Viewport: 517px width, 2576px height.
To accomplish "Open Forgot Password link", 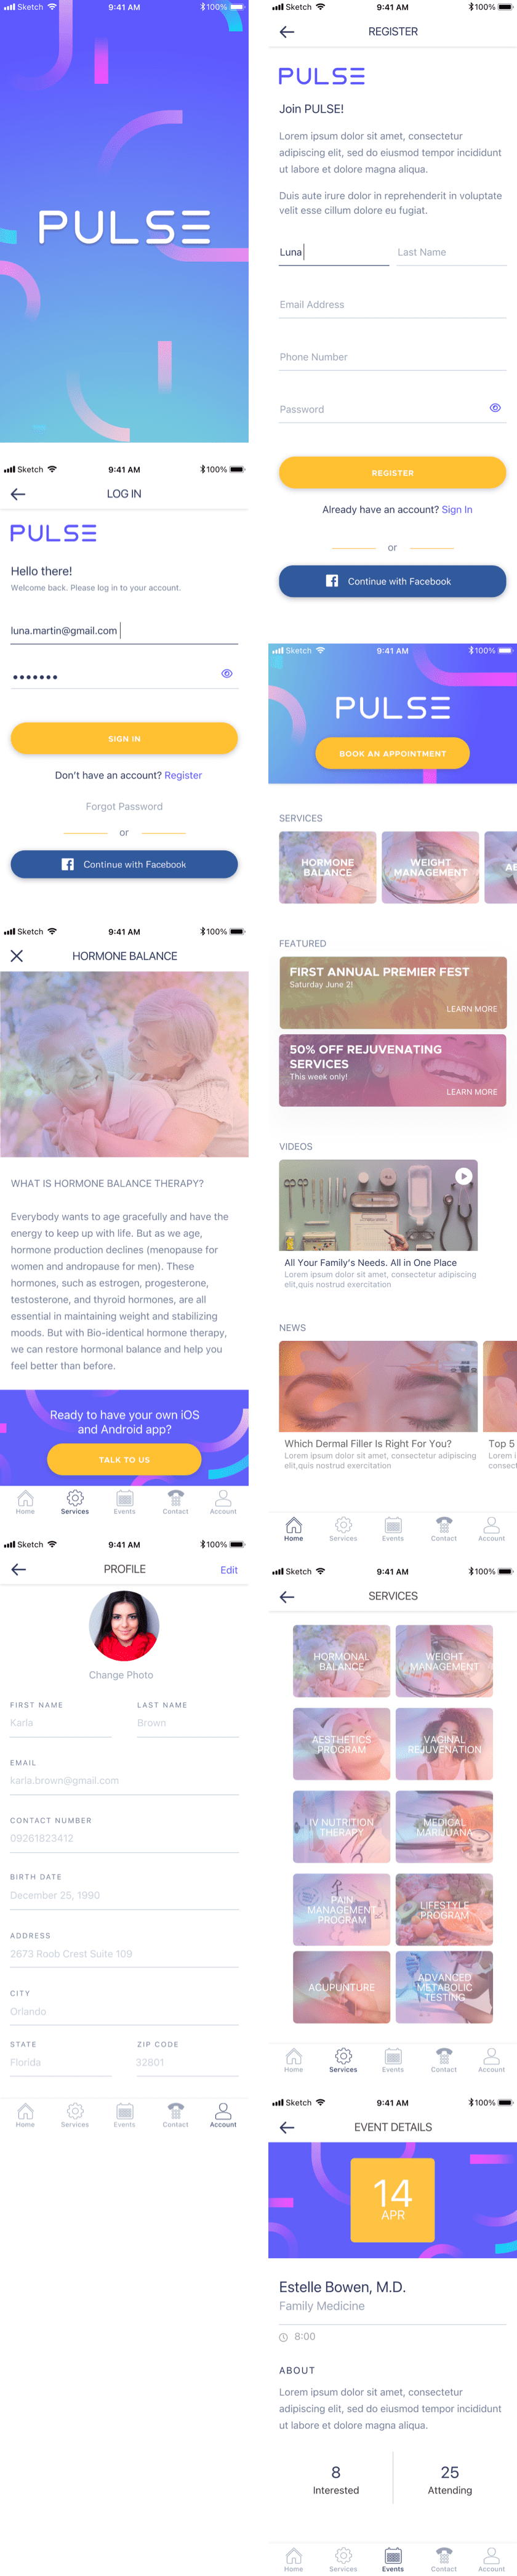I will tap(124, 807).
